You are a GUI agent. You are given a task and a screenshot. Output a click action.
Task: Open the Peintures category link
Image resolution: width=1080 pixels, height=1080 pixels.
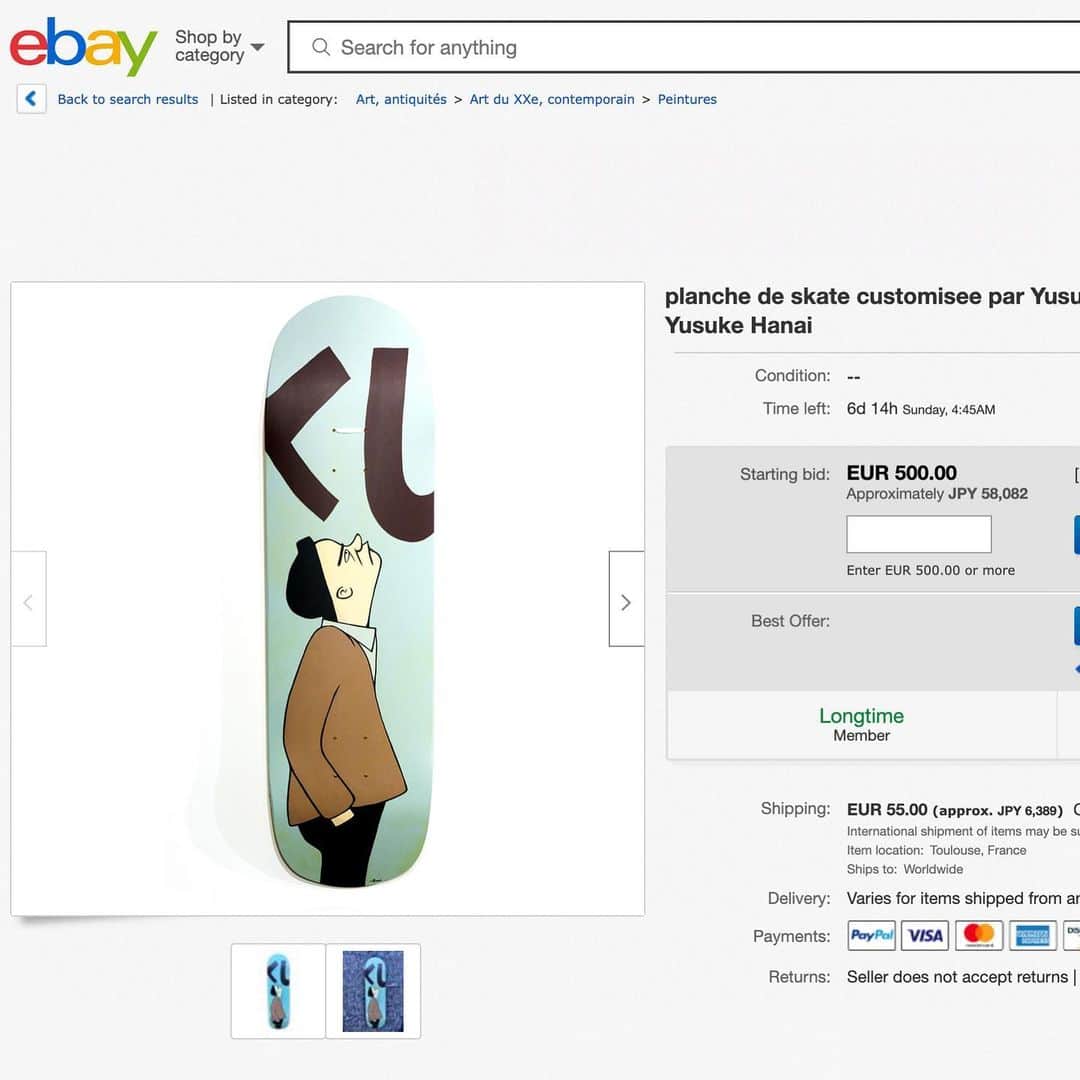(x=687, y=99)
